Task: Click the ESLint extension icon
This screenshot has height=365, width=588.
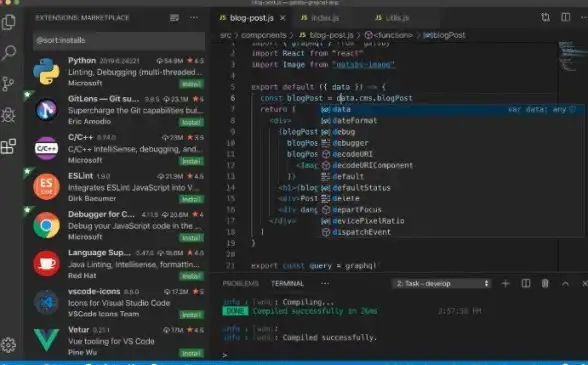Action: click(x=46, y=186)
